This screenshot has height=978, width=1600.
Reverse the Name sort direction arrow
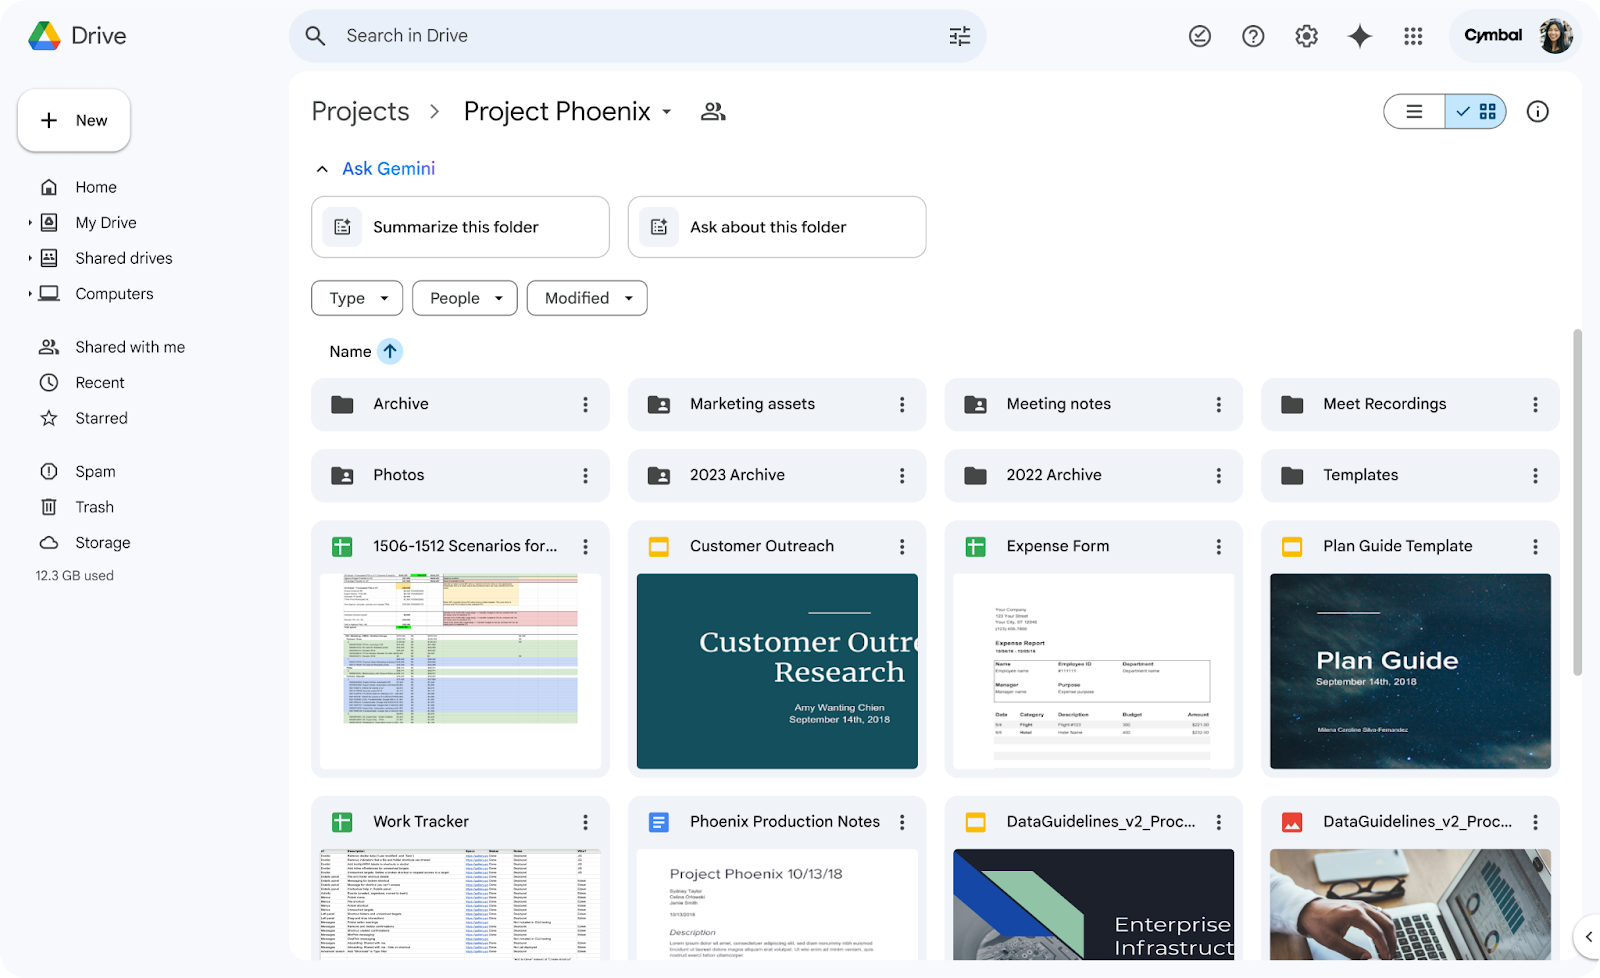click(x=390, y=351)
